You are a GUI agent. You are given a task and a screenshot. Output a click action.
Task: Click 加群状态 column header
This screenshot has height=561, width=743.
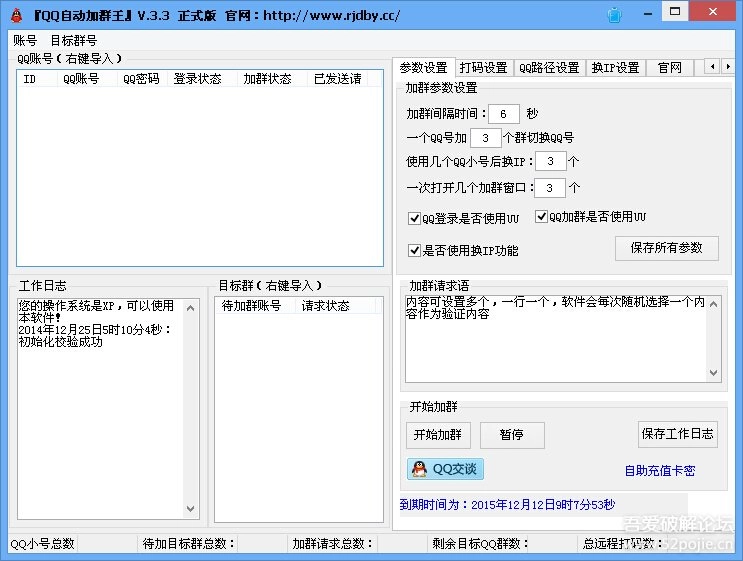pyautogui.click(x=272, y=79)
